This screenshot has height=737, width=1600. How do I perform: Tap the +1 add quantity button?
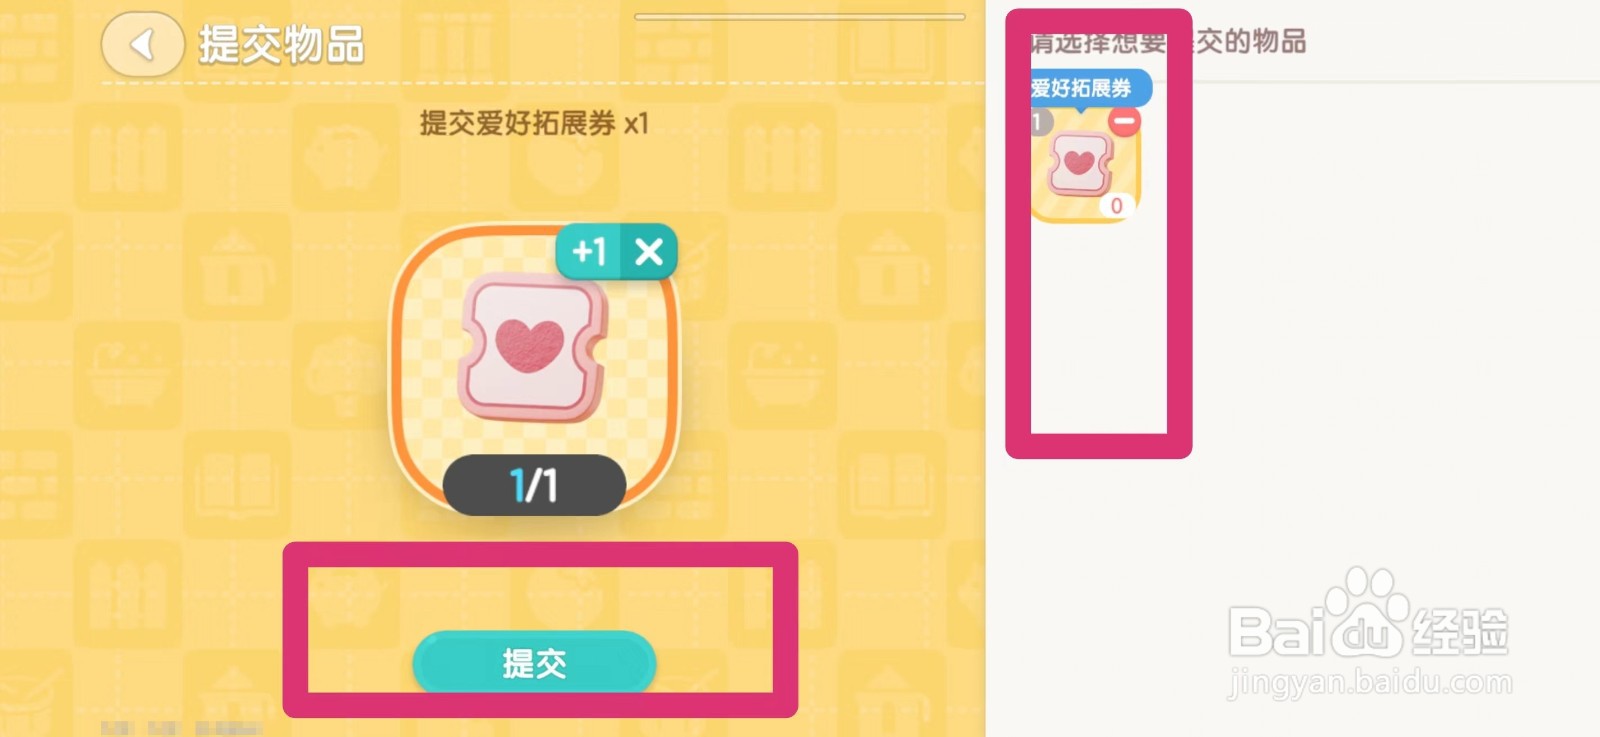589,251
